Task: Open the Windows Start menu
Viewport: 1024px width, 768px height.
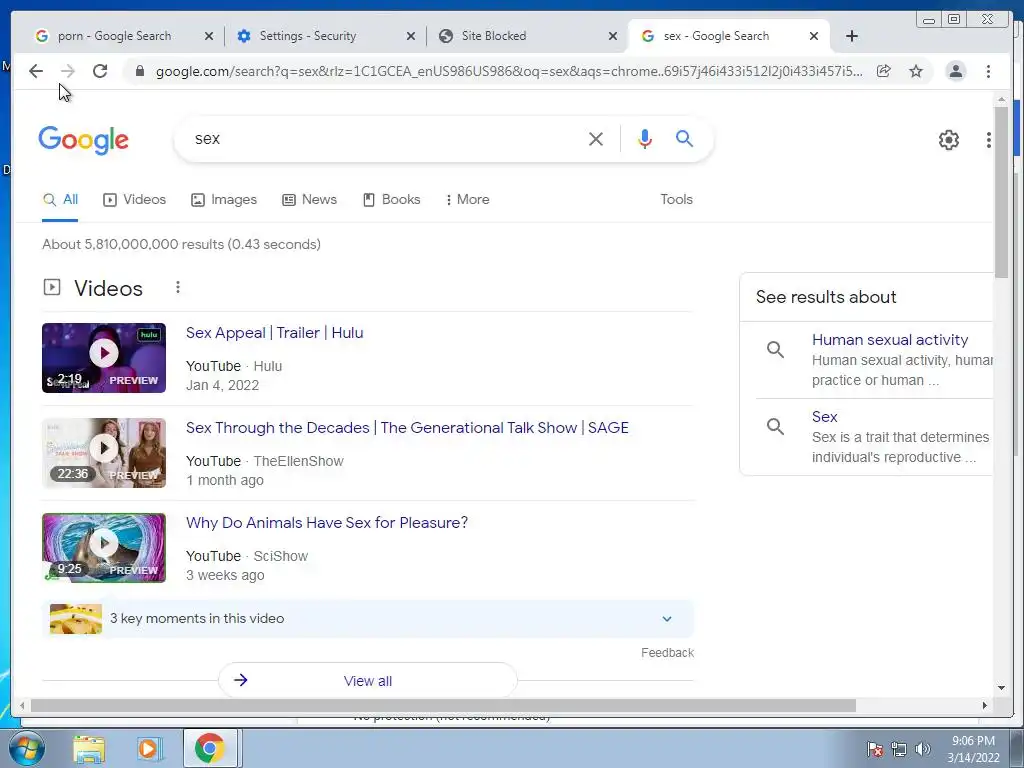Action: (26, 748)
